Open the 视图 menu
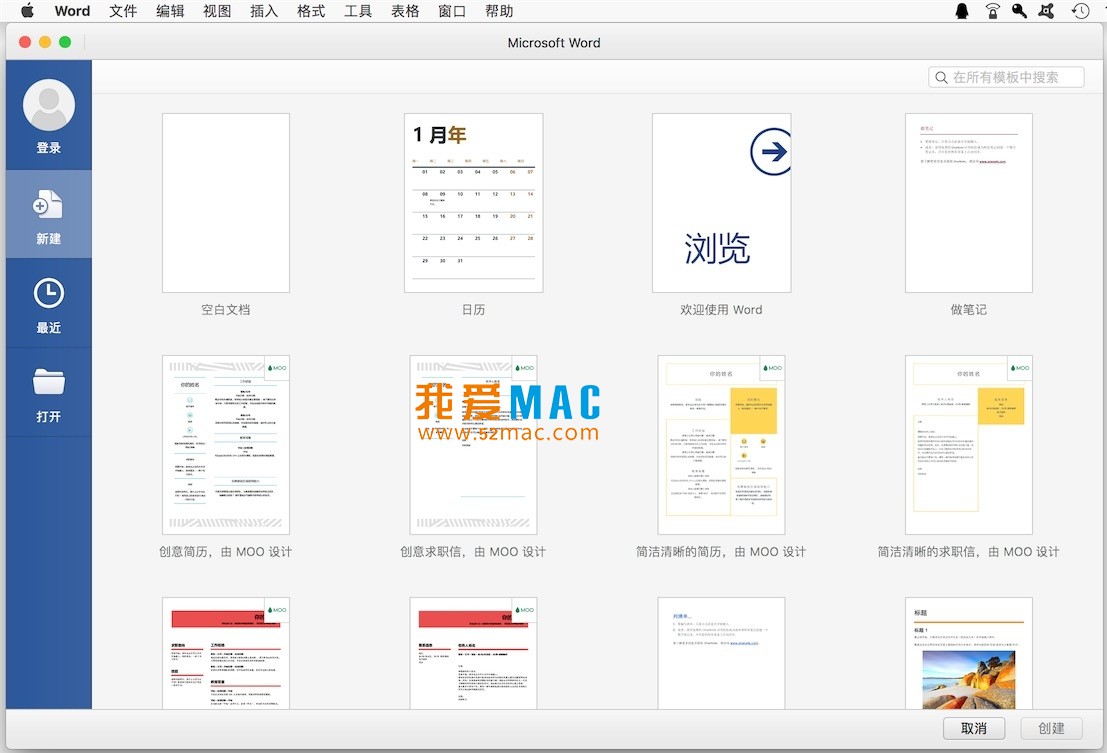 click(x=217, y=11)
